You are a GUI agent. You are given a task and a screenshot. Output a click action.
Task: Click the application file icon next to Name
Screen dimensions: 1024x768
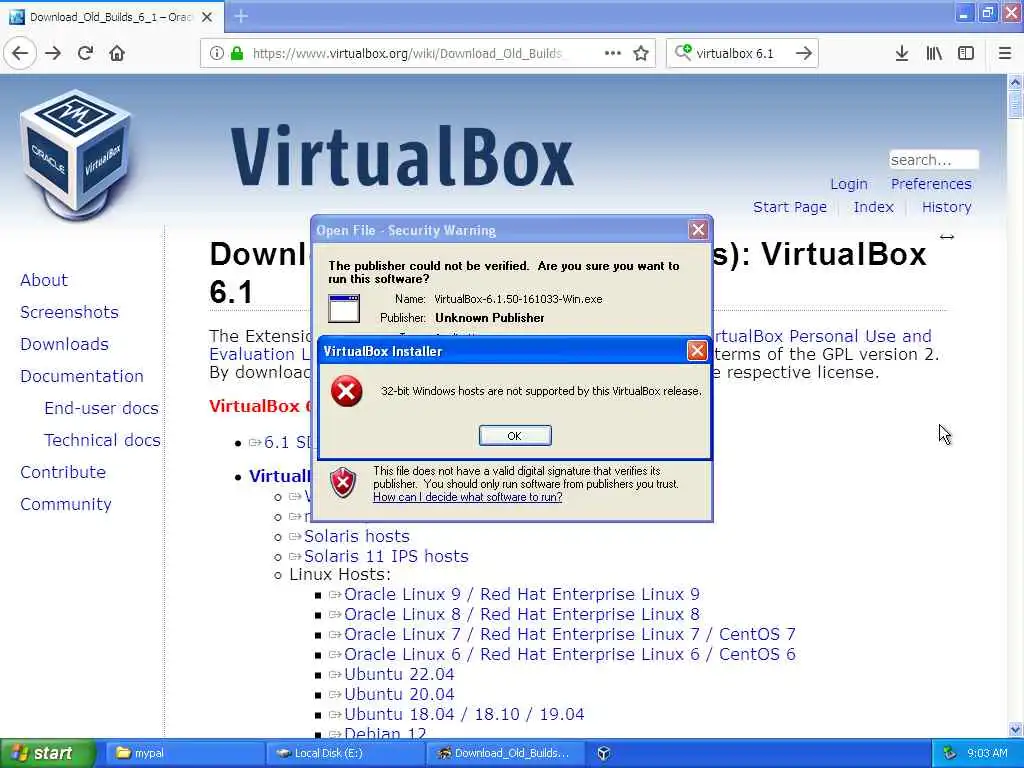[344, 308]
